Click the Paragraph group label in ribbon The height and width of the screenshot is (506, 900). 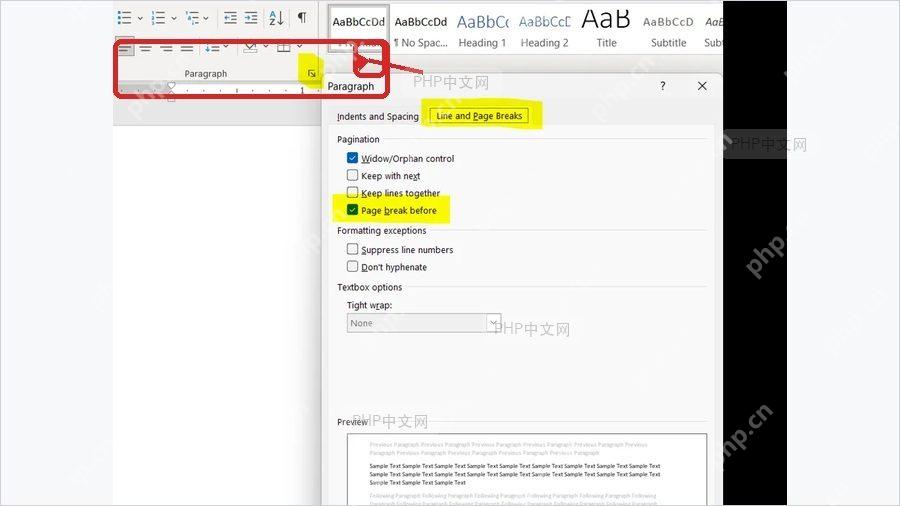coord(205,74)
